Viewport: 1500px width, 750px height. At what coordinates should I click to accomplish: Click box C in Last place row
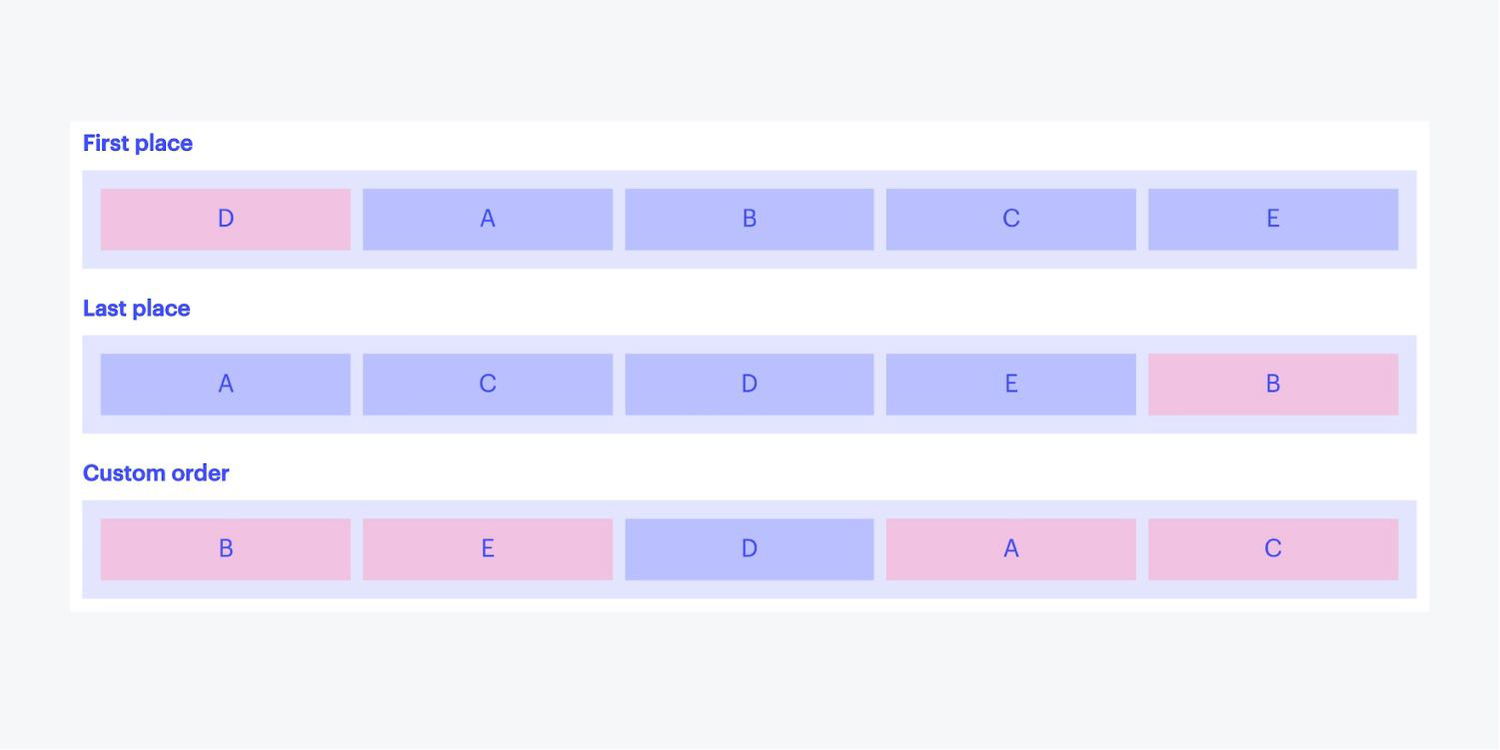coord(487,384)
